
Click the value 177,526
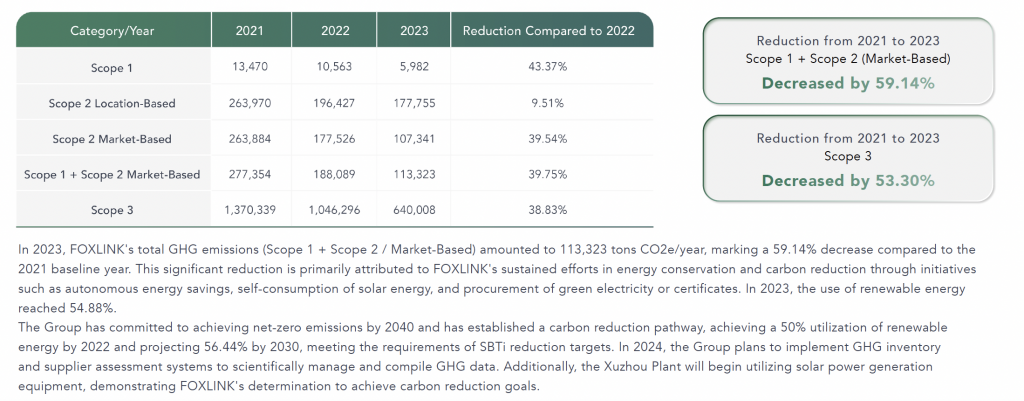[335, 138]
